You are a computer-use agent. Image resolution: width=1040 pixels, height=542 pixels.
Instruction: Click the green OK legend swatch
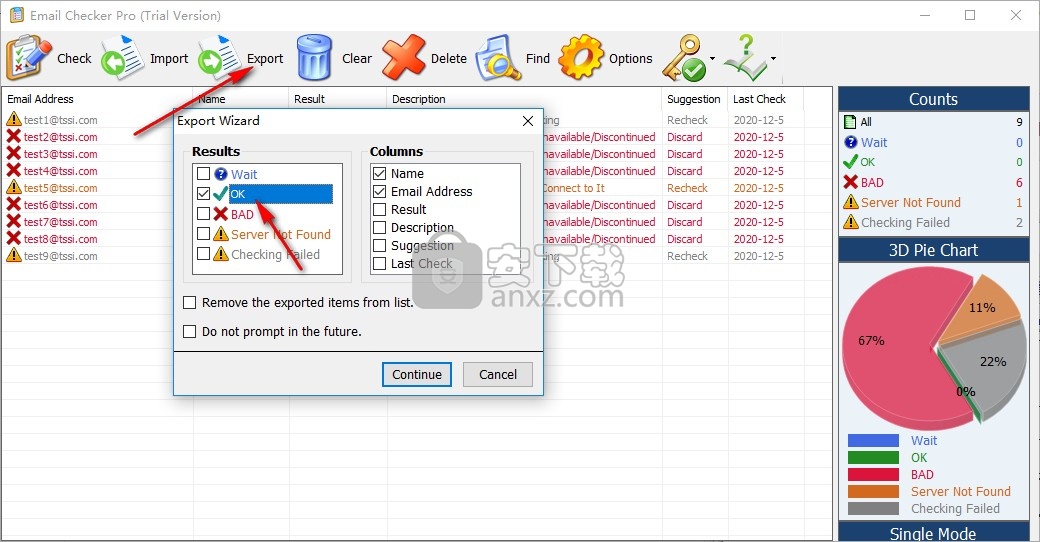(x=873, y=458)
